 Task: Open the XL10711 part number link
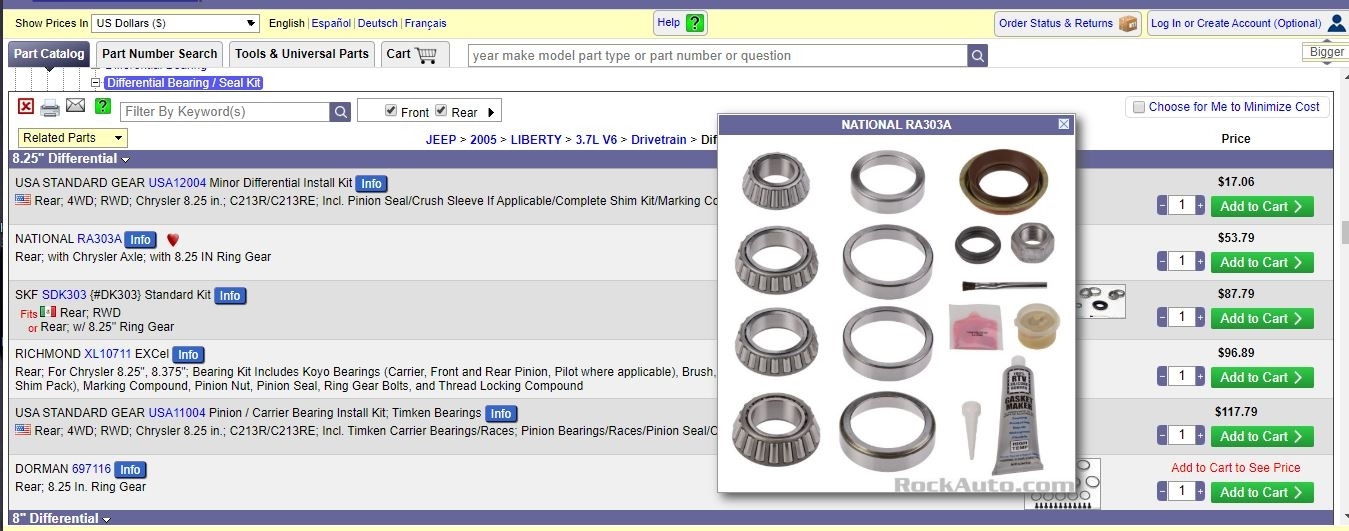pos(108,354)
